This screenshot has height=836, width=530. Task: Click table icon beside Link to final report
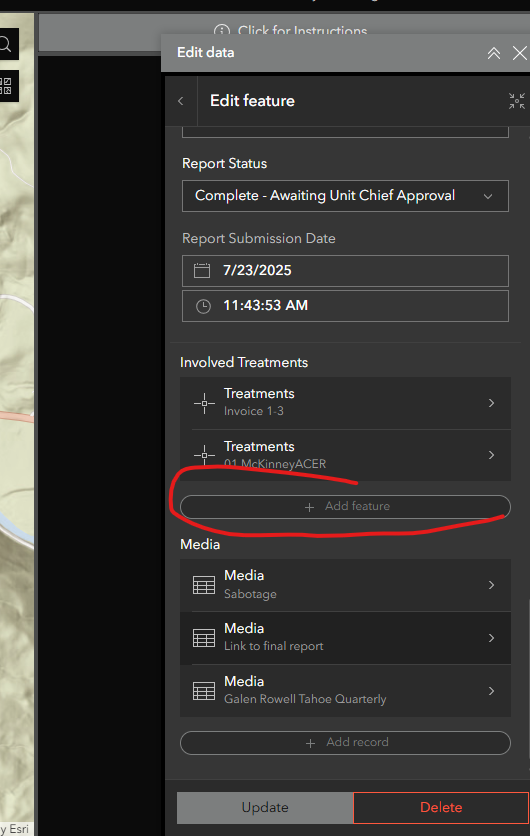click(204, 638)
